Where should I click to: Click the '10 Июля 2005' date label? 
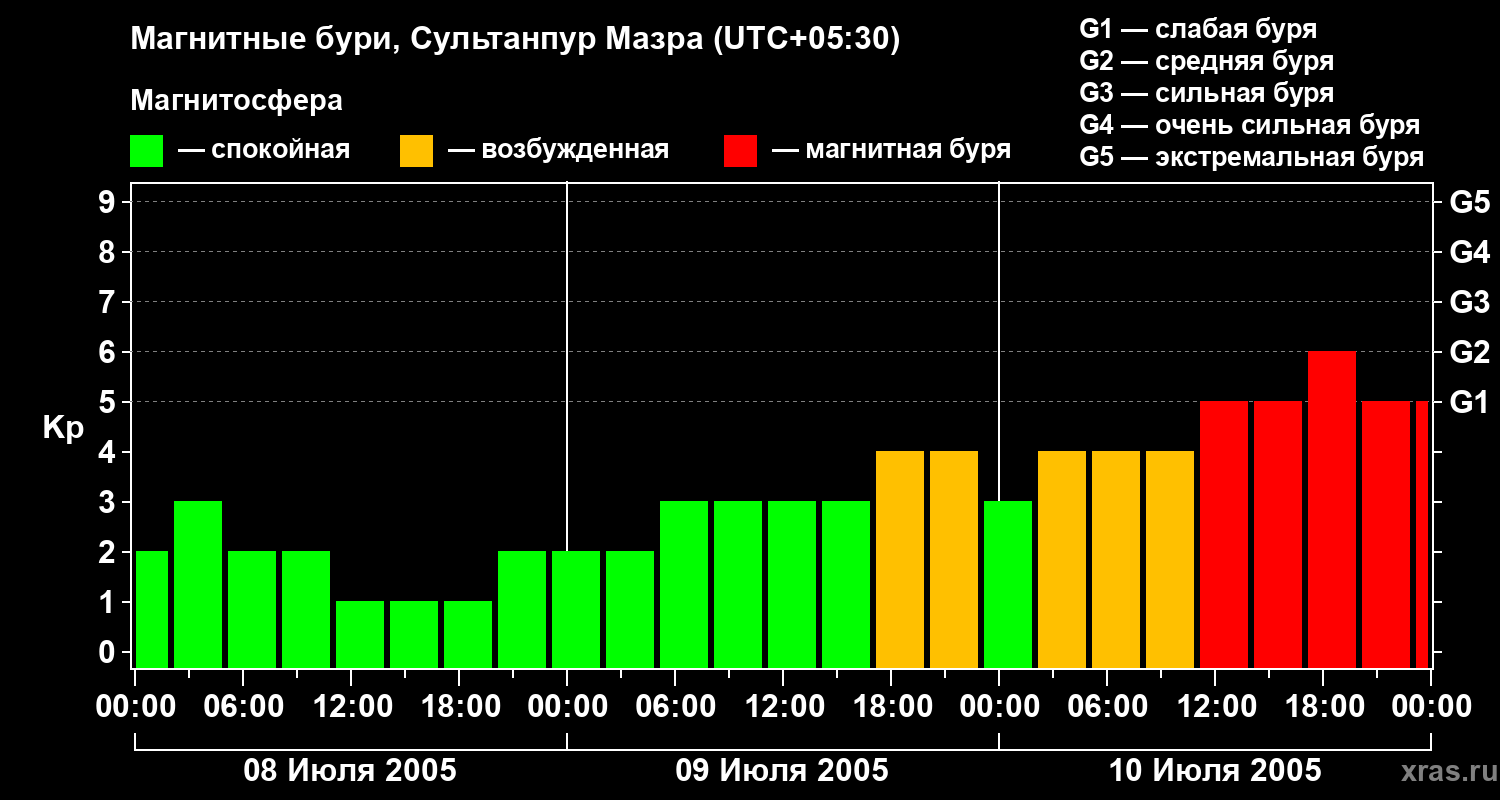1215,771
